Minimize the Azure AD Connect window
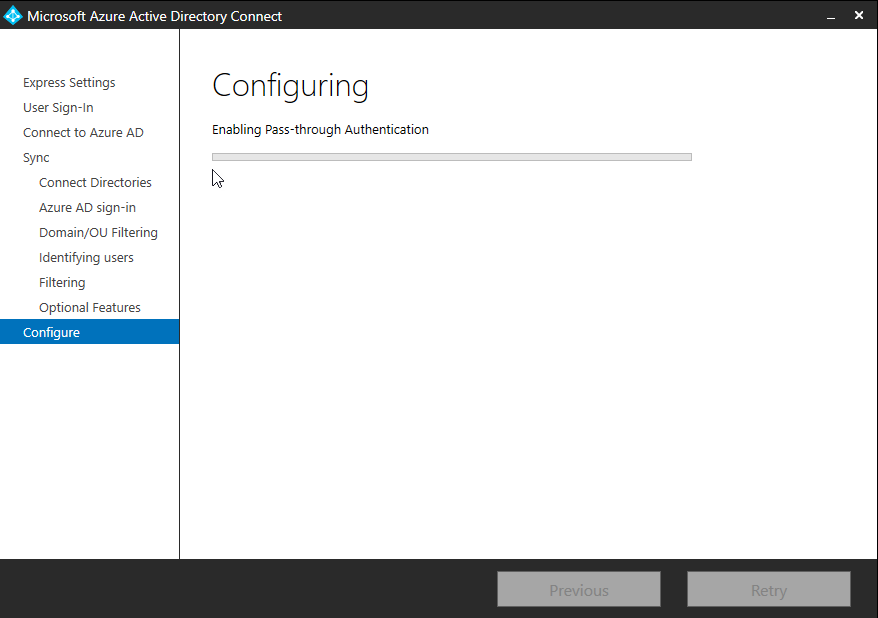878x618 pixels. tap(831, 16)
